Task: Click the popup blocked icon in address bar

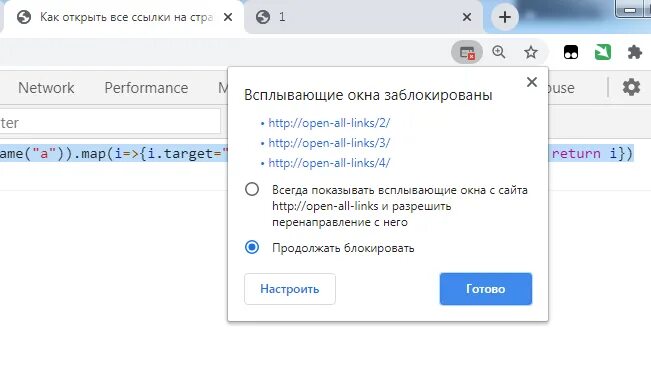Action: (x=467, y=53)
